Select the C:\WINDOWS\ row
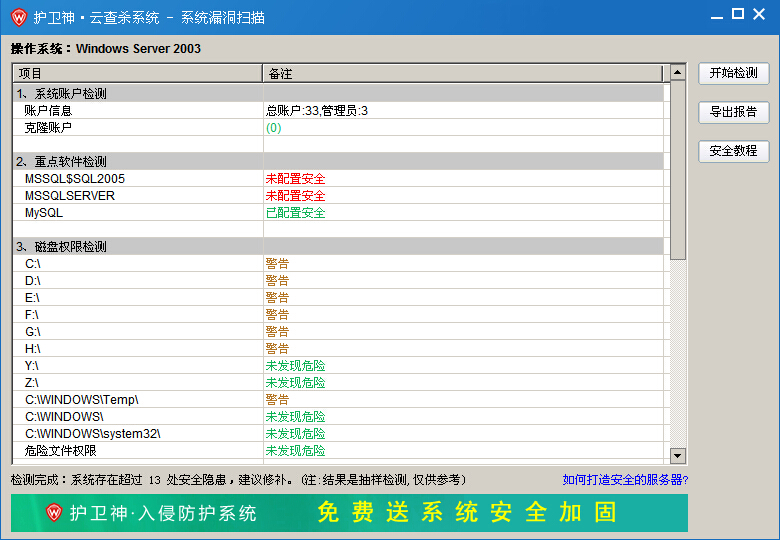The image size is (780, 540). [338, 416]
